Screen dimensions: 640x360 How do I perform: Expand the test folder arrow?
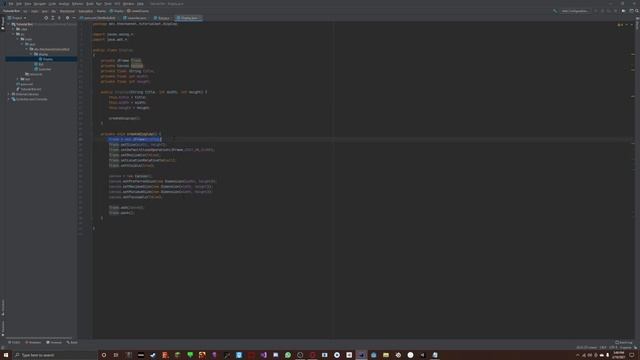18,79
